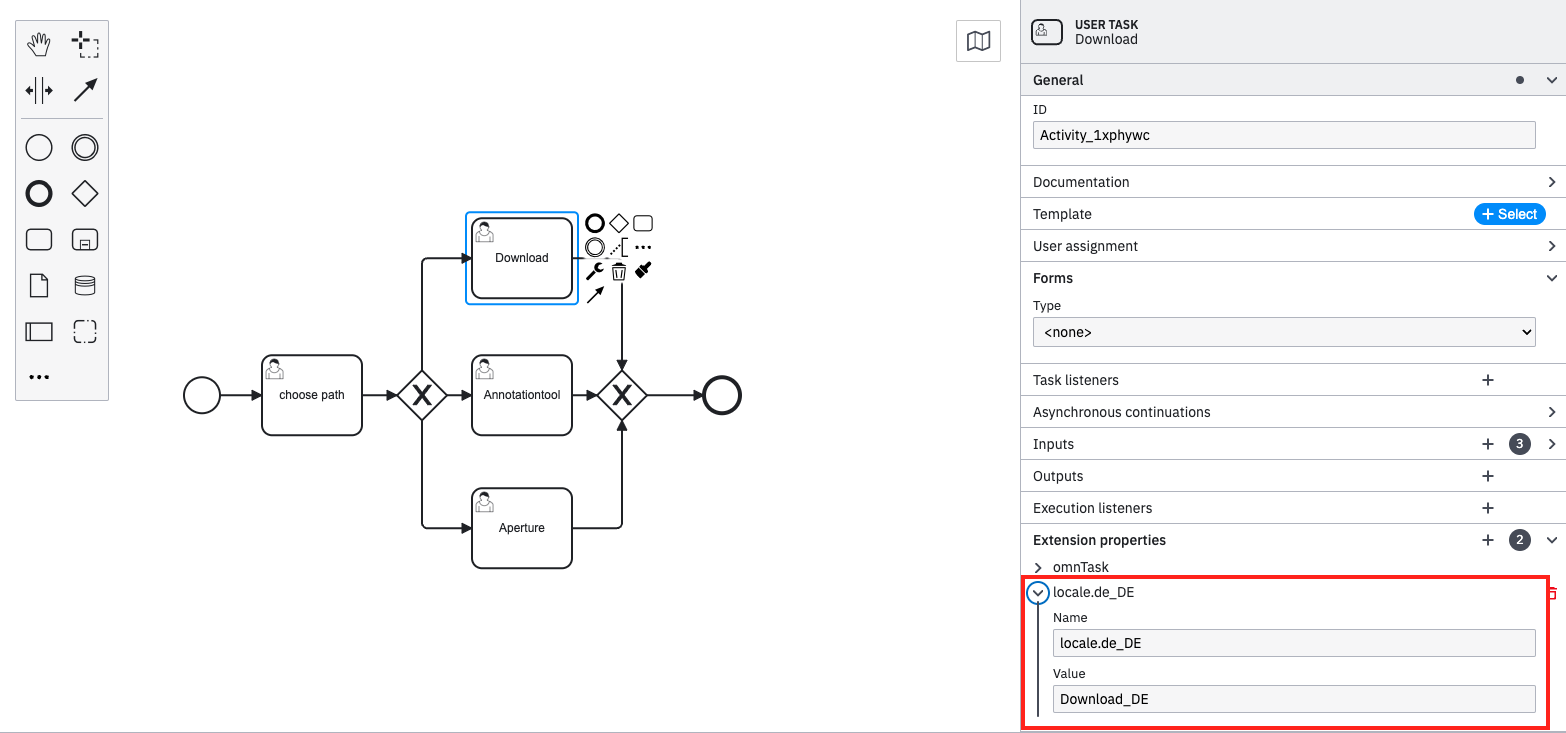Click inside the ID input field

(x=1283, y=134)
